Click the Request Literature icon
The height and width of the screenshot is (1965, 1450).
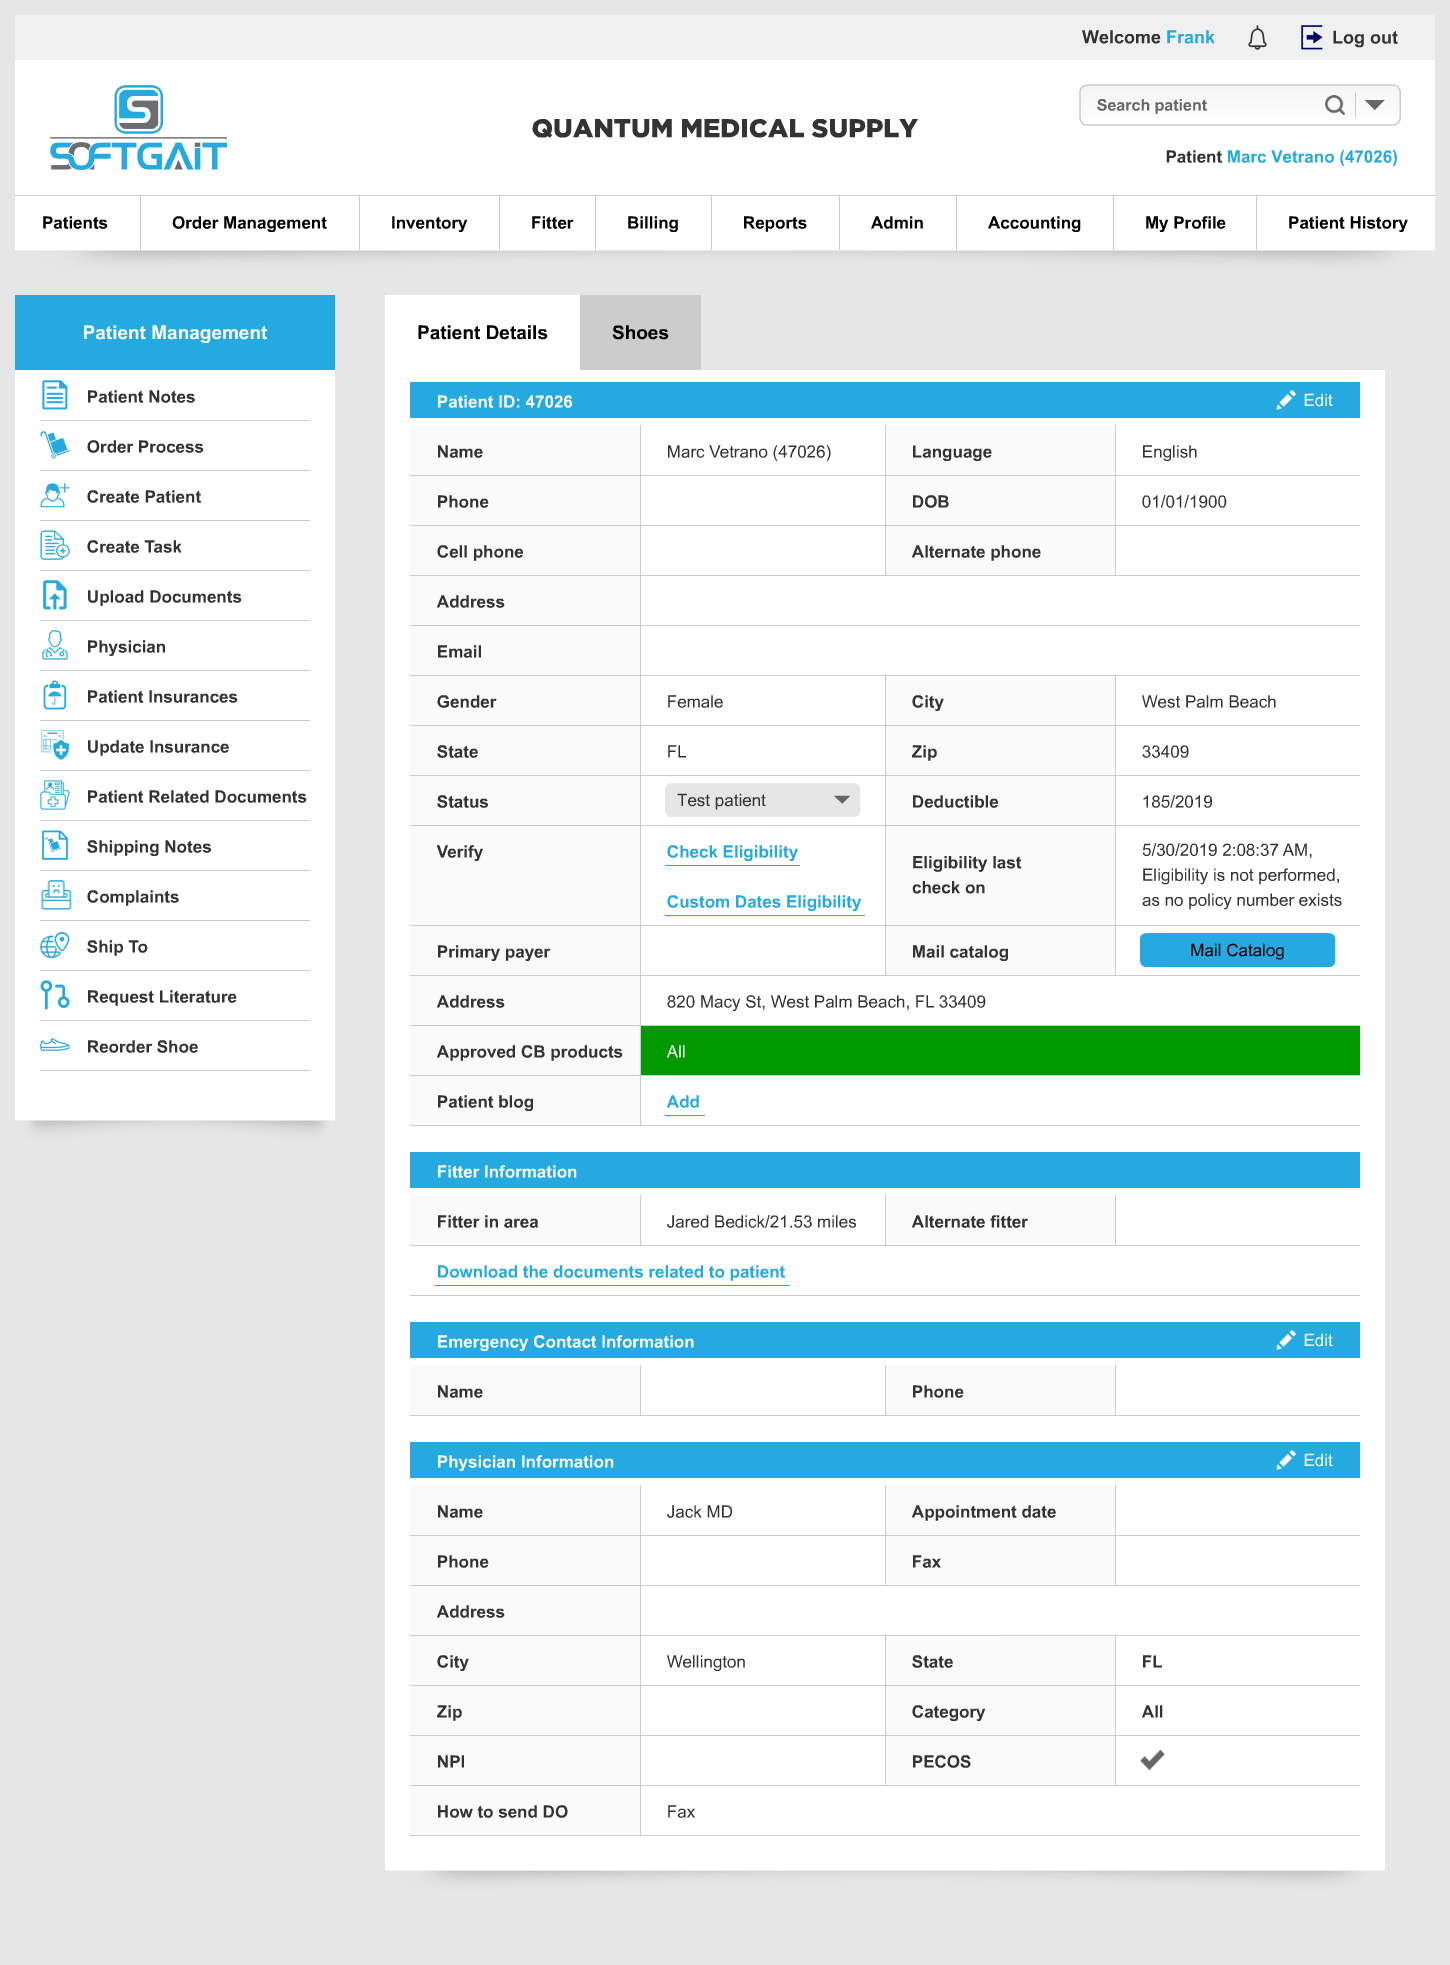[55, 995]
